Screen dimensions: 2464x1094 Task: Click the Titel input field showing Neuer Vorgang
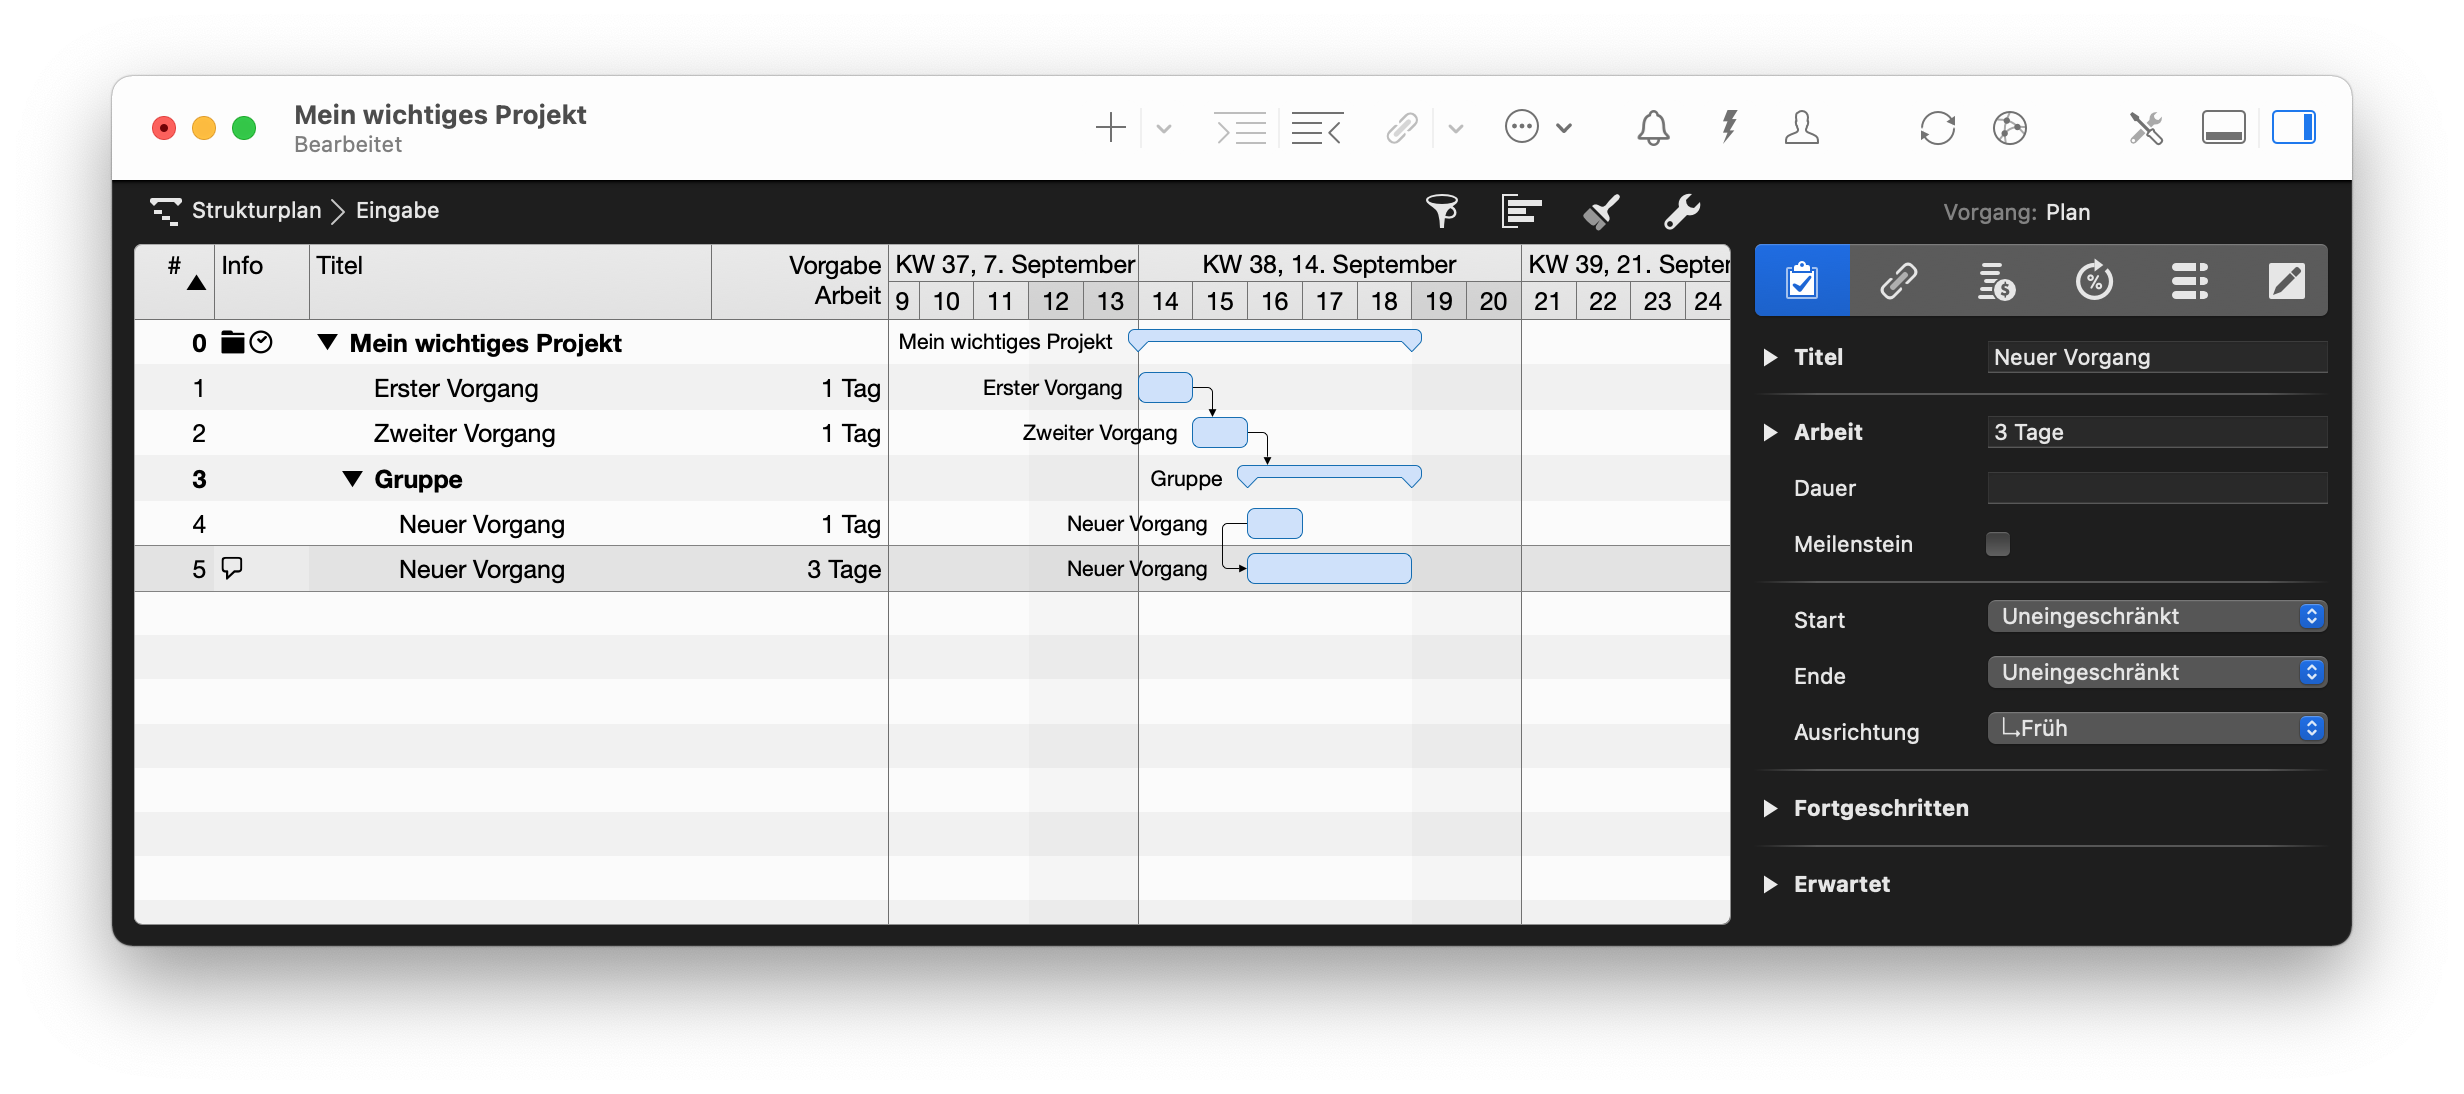[2156, 357]
